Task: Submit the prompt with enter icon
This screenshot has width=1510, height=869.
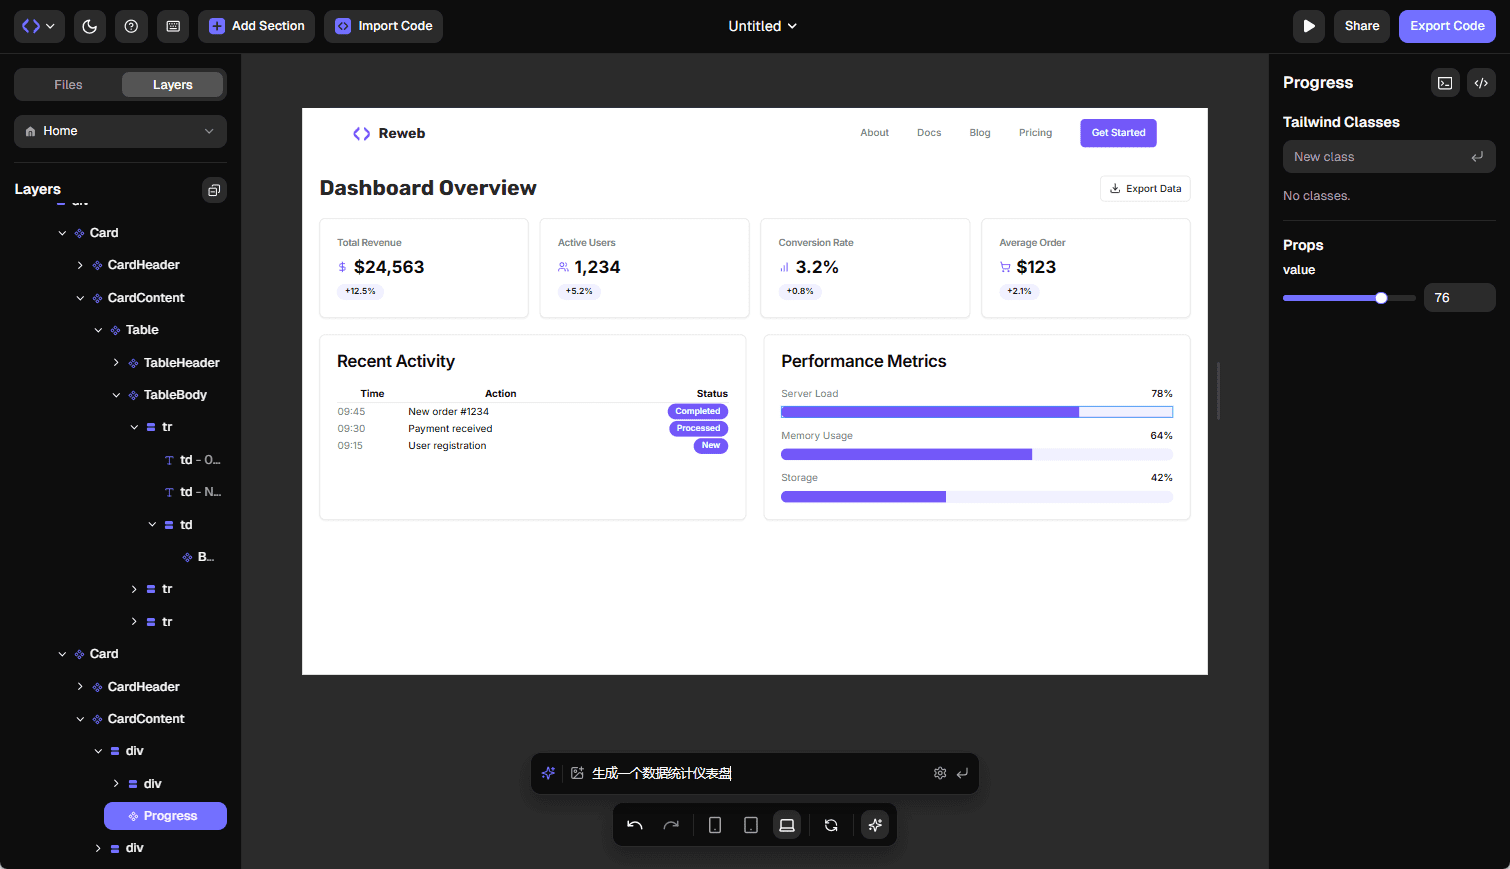Action: click(962, 773)
